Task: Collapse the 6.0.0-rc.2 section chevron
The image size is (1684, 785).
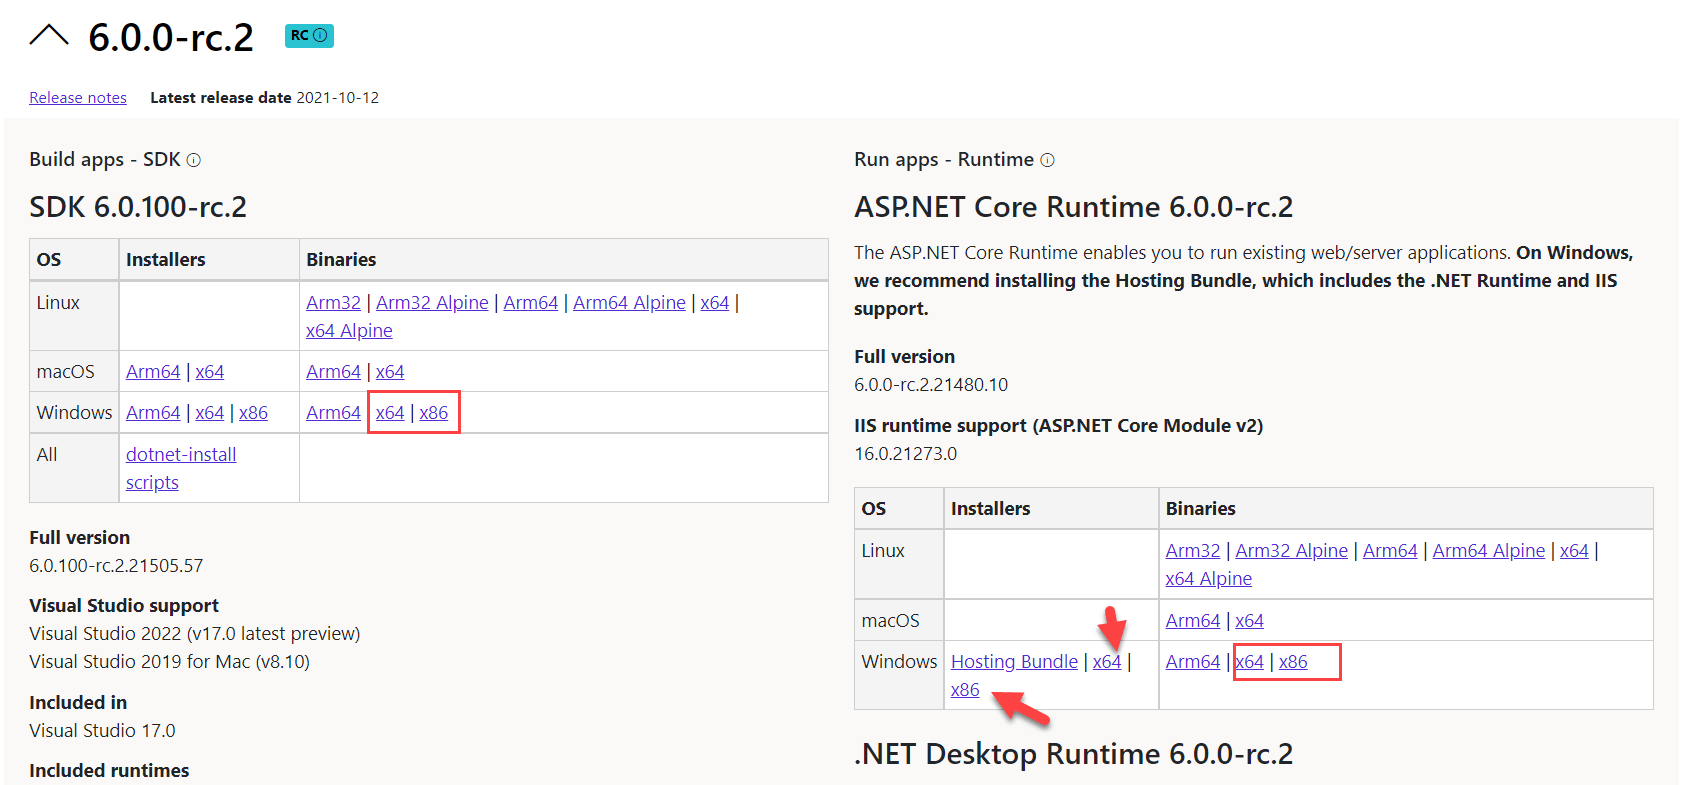Action: [x=48, y=37]
